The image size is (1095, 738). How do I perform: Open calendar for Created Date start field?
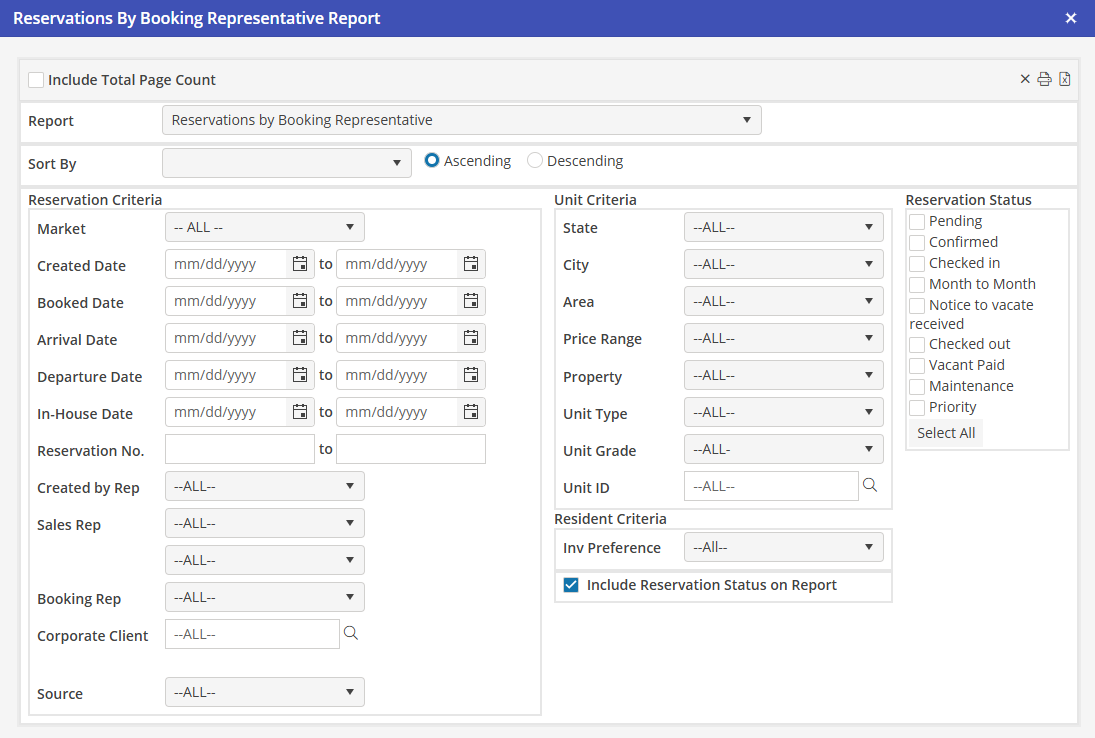(300, 264)
